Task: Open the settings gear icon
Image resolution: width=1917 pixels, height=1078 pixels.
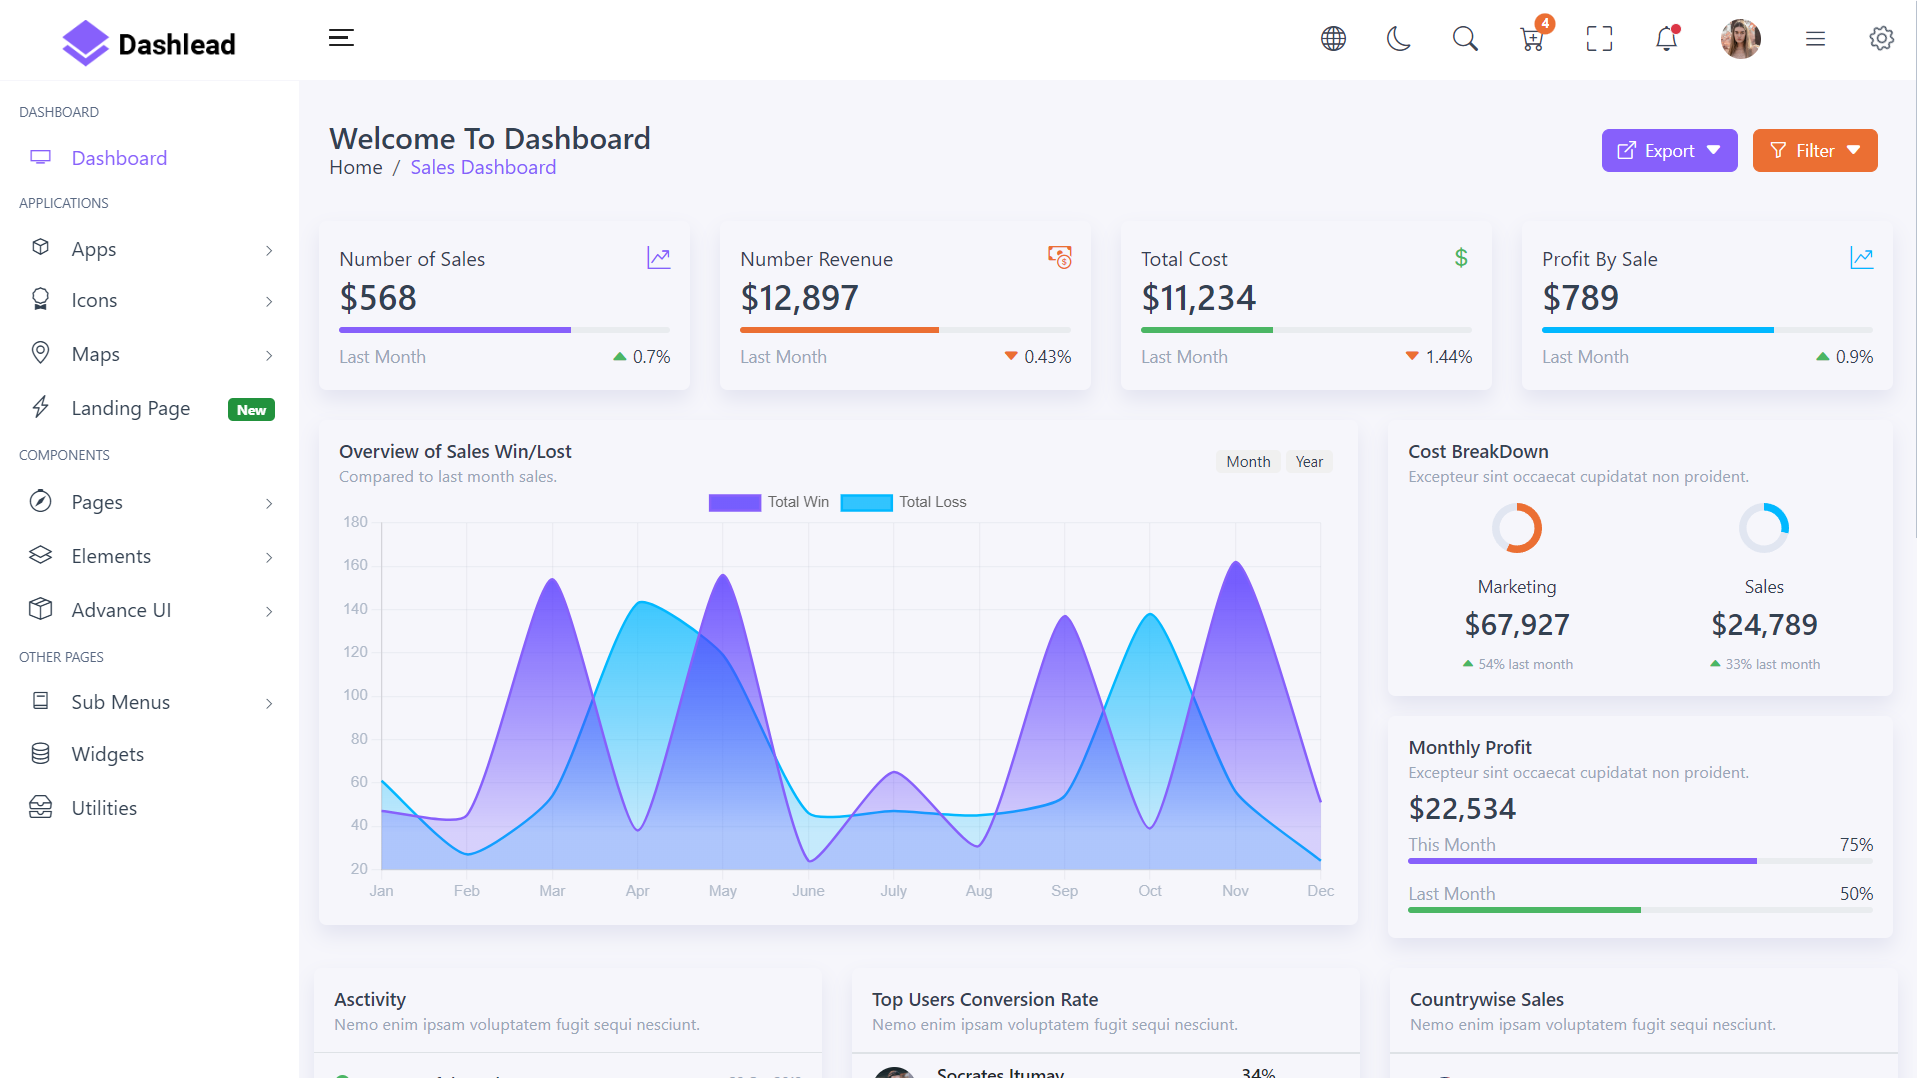Action: click(1881, 39)
